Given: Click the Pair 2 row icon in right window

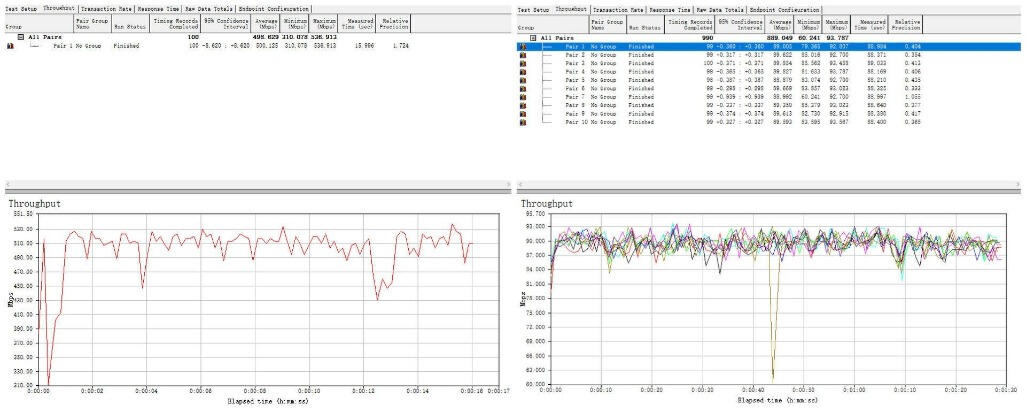Looking at the screenshot, I should (523, 56).
